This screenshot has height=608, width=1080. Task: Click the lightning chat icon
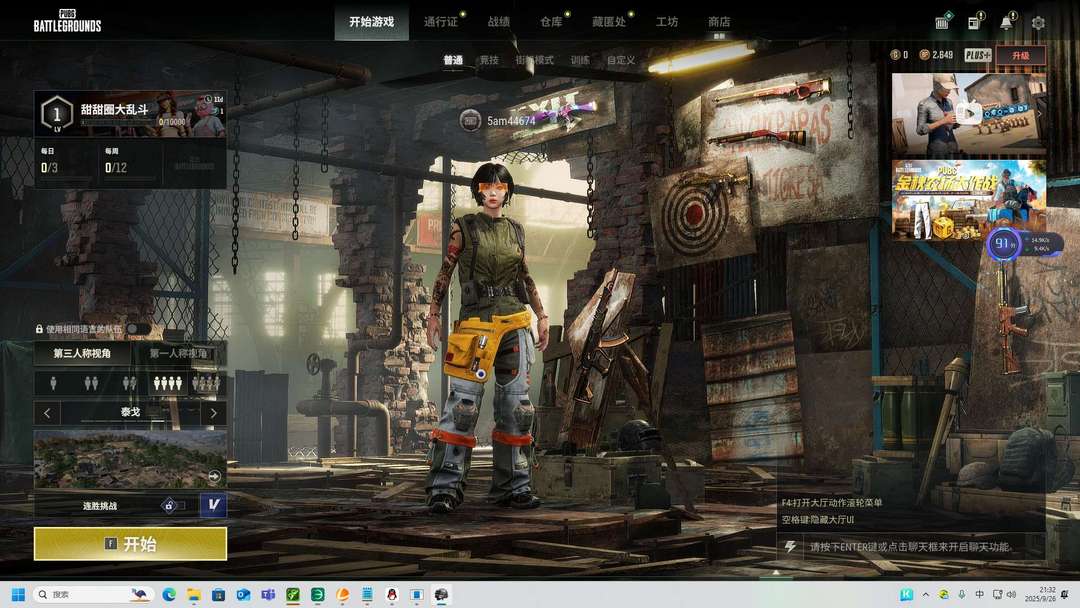pos(790,547)
